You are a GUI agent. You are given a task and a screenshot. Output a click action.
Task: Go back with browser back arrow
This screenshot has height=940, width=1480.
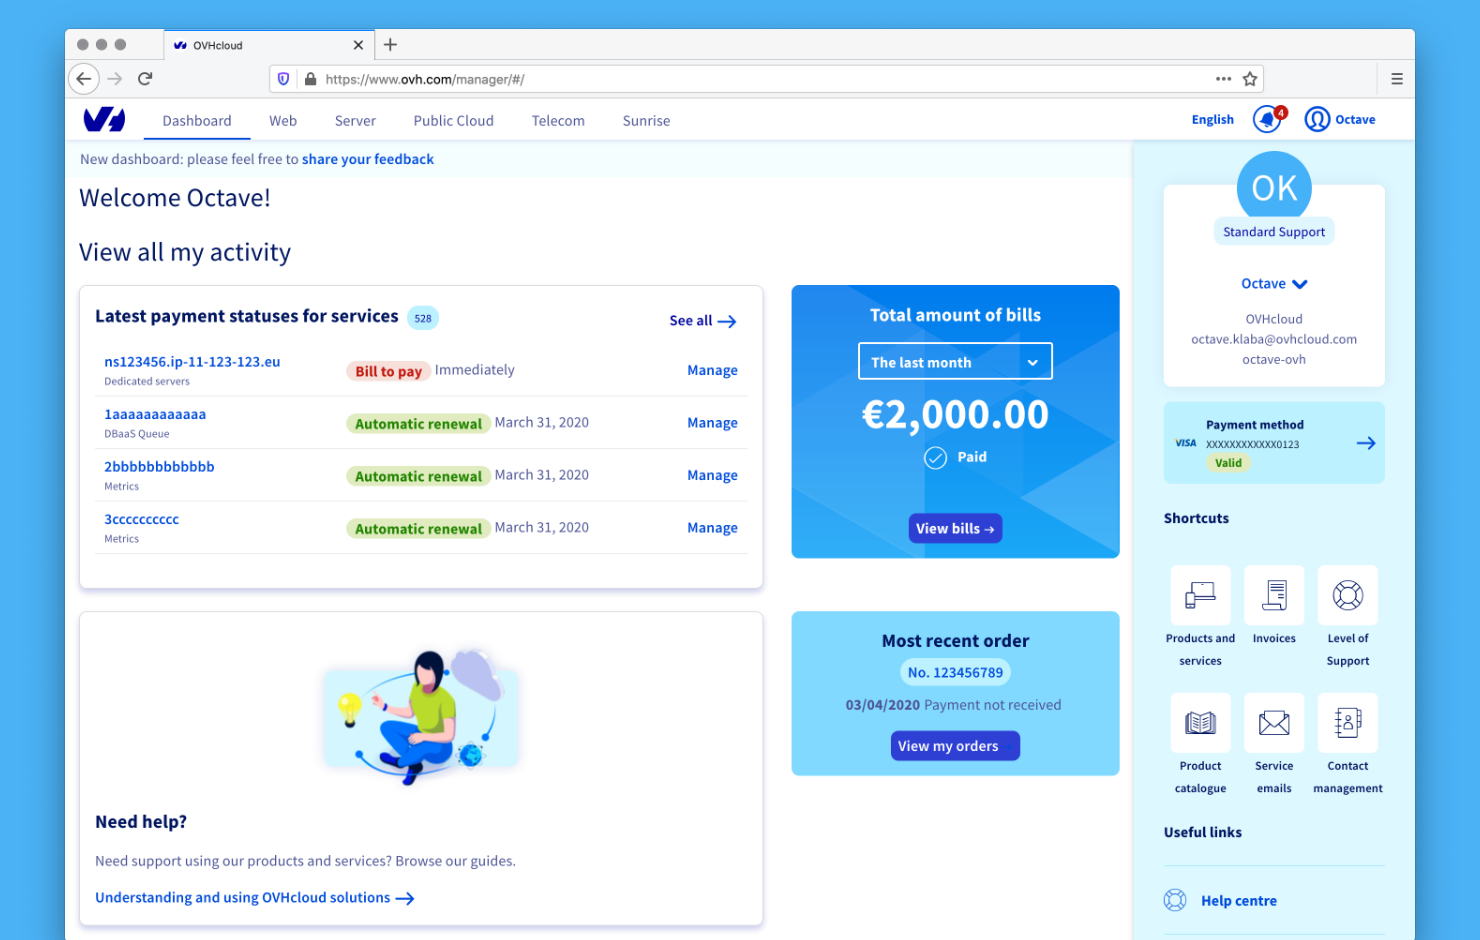[x=84, y=78]
